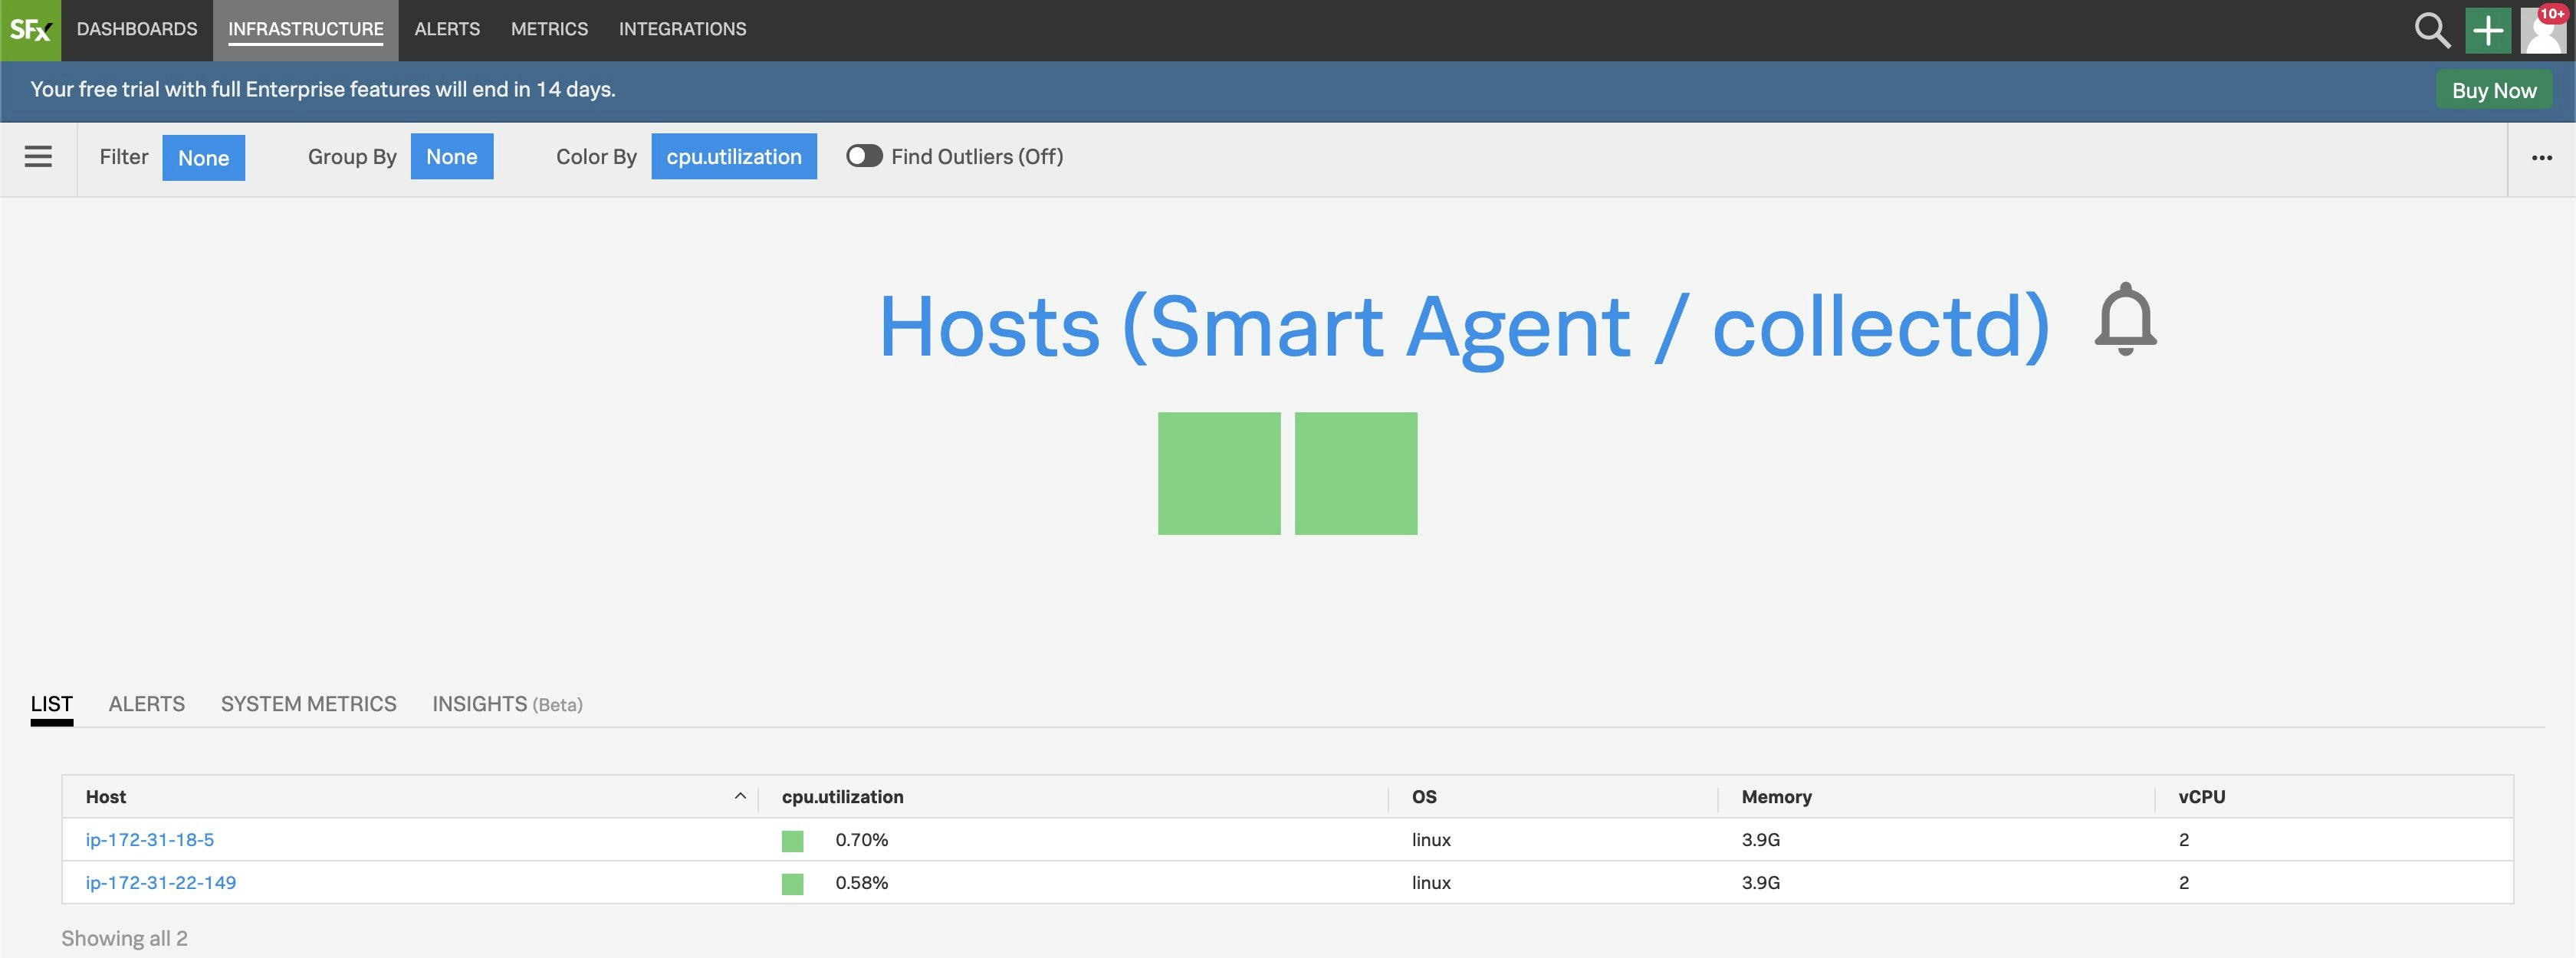
Task: Click the user profile avatar icon
Action: tap(2545, 30)
